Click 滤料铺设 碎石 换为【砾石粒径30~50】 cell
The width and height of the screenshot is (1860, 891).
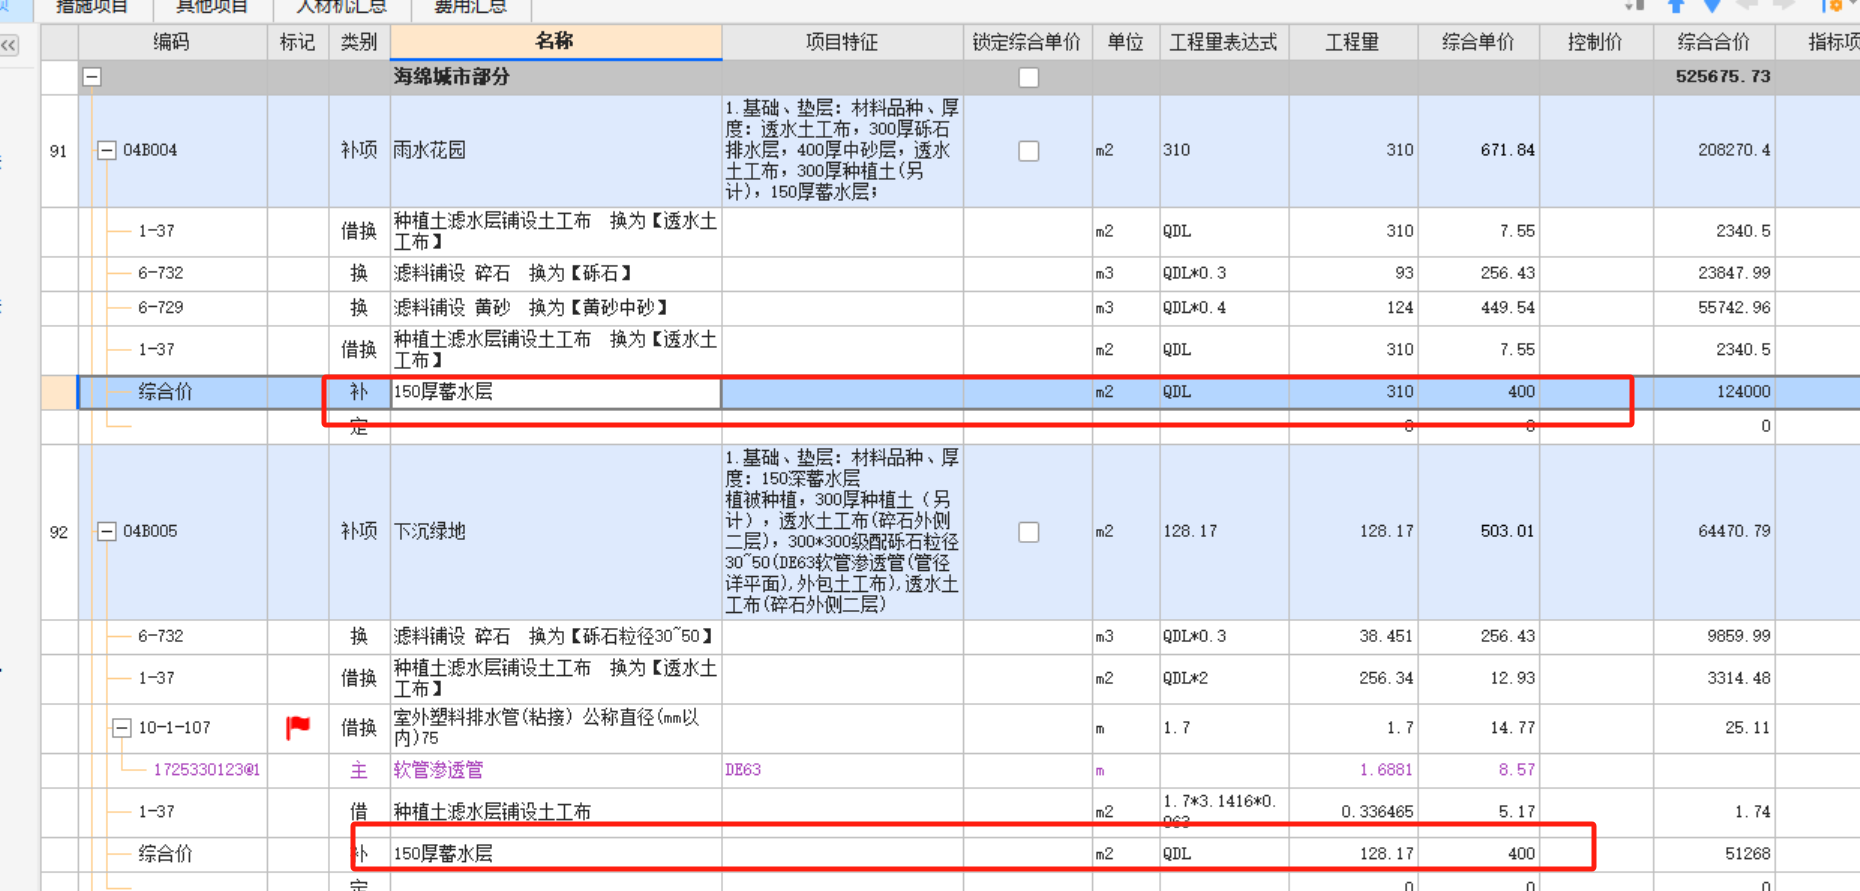(555, 636)
